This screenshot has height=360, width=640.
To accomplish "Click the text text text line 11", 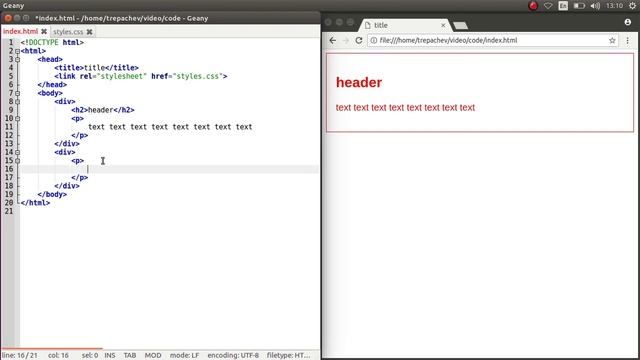I will (170, 127).
